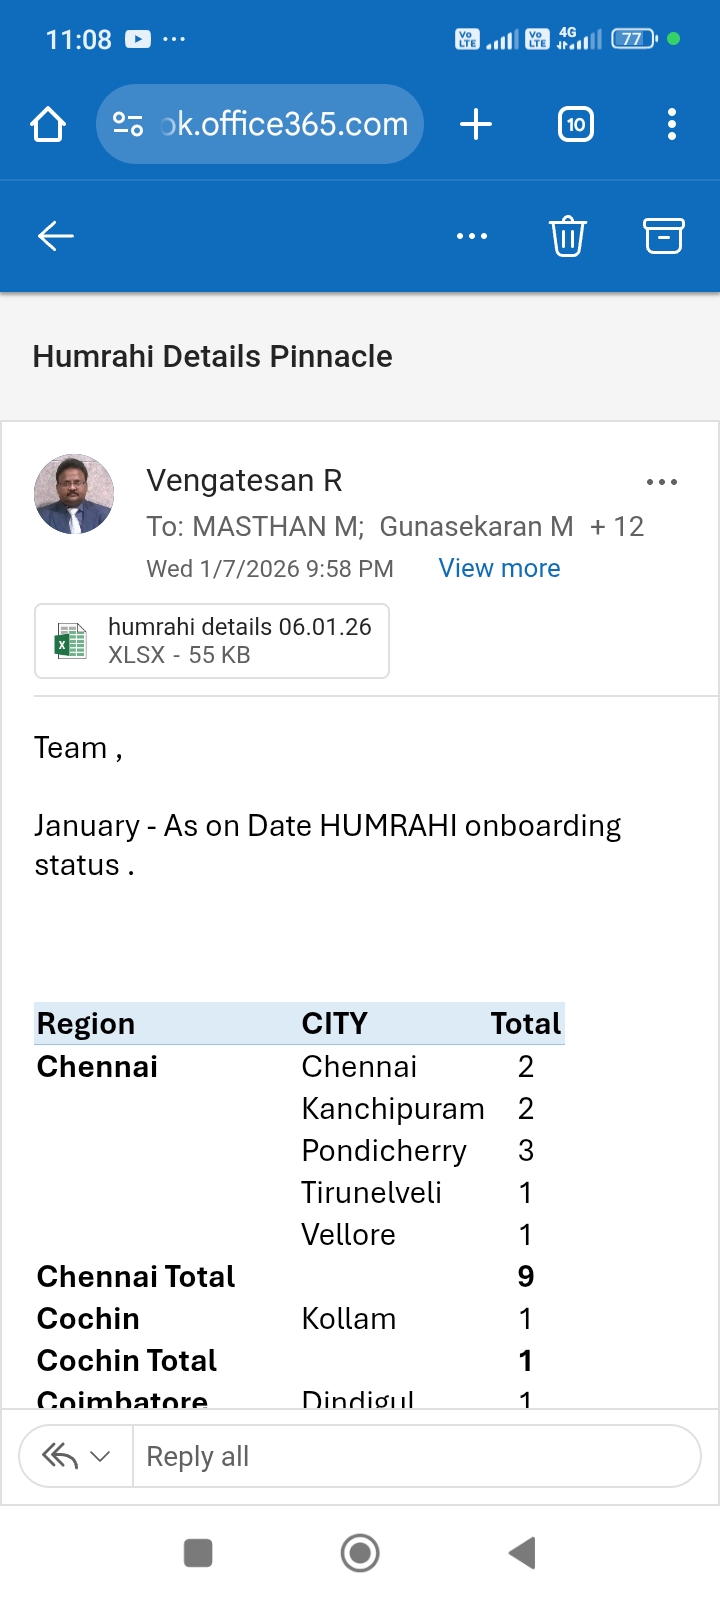Open site settings icon in address bar

click(128, 125)
